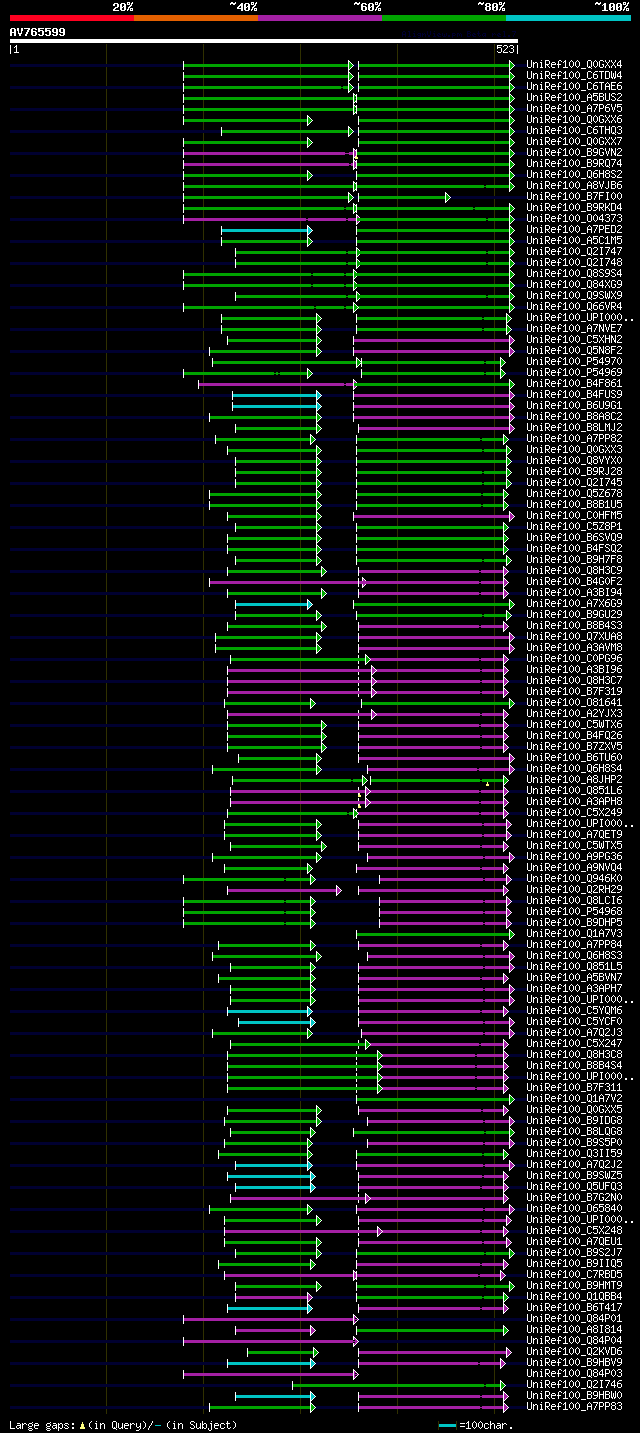
Task: Open hit UniRef100_B4F861
Action: pos(574,383)
